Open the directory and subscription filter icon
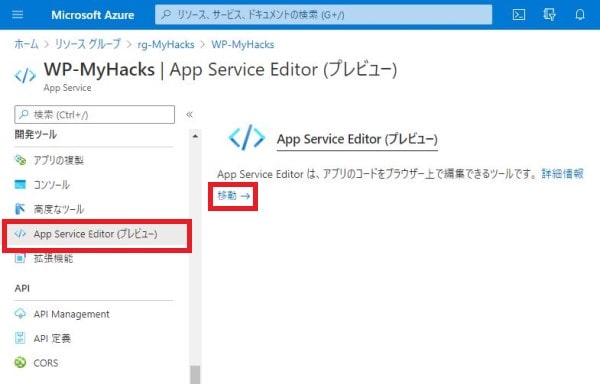 [549, 15]
